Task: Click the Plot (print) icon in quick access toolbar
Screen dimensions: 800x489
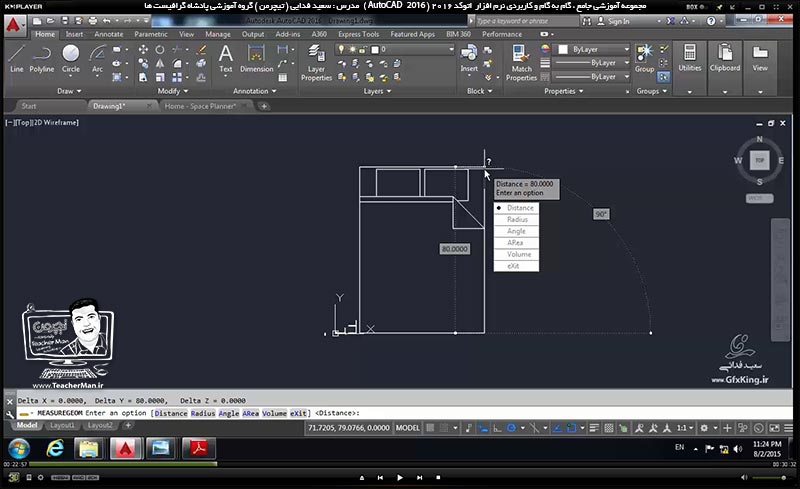Action: [x=92, y=21]
